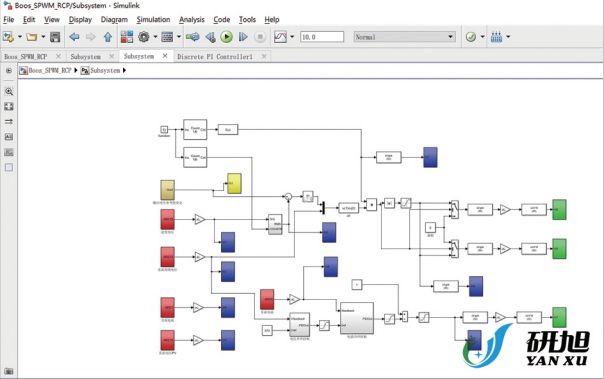This screenshot has height=379, width=604.
Task: Click Boos_SPWM_RCP in the breadcrumb path
Action: (50, 70)
